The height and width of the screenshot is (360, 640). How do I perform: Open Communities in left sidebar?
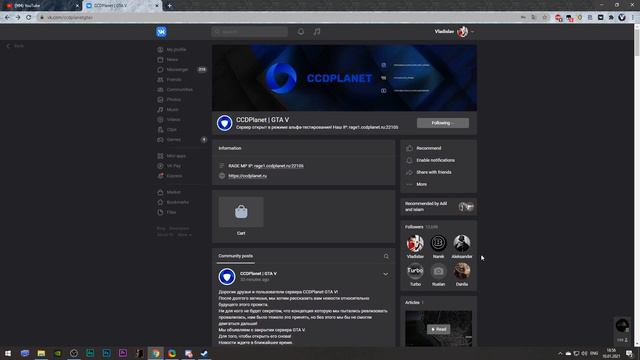181,89
